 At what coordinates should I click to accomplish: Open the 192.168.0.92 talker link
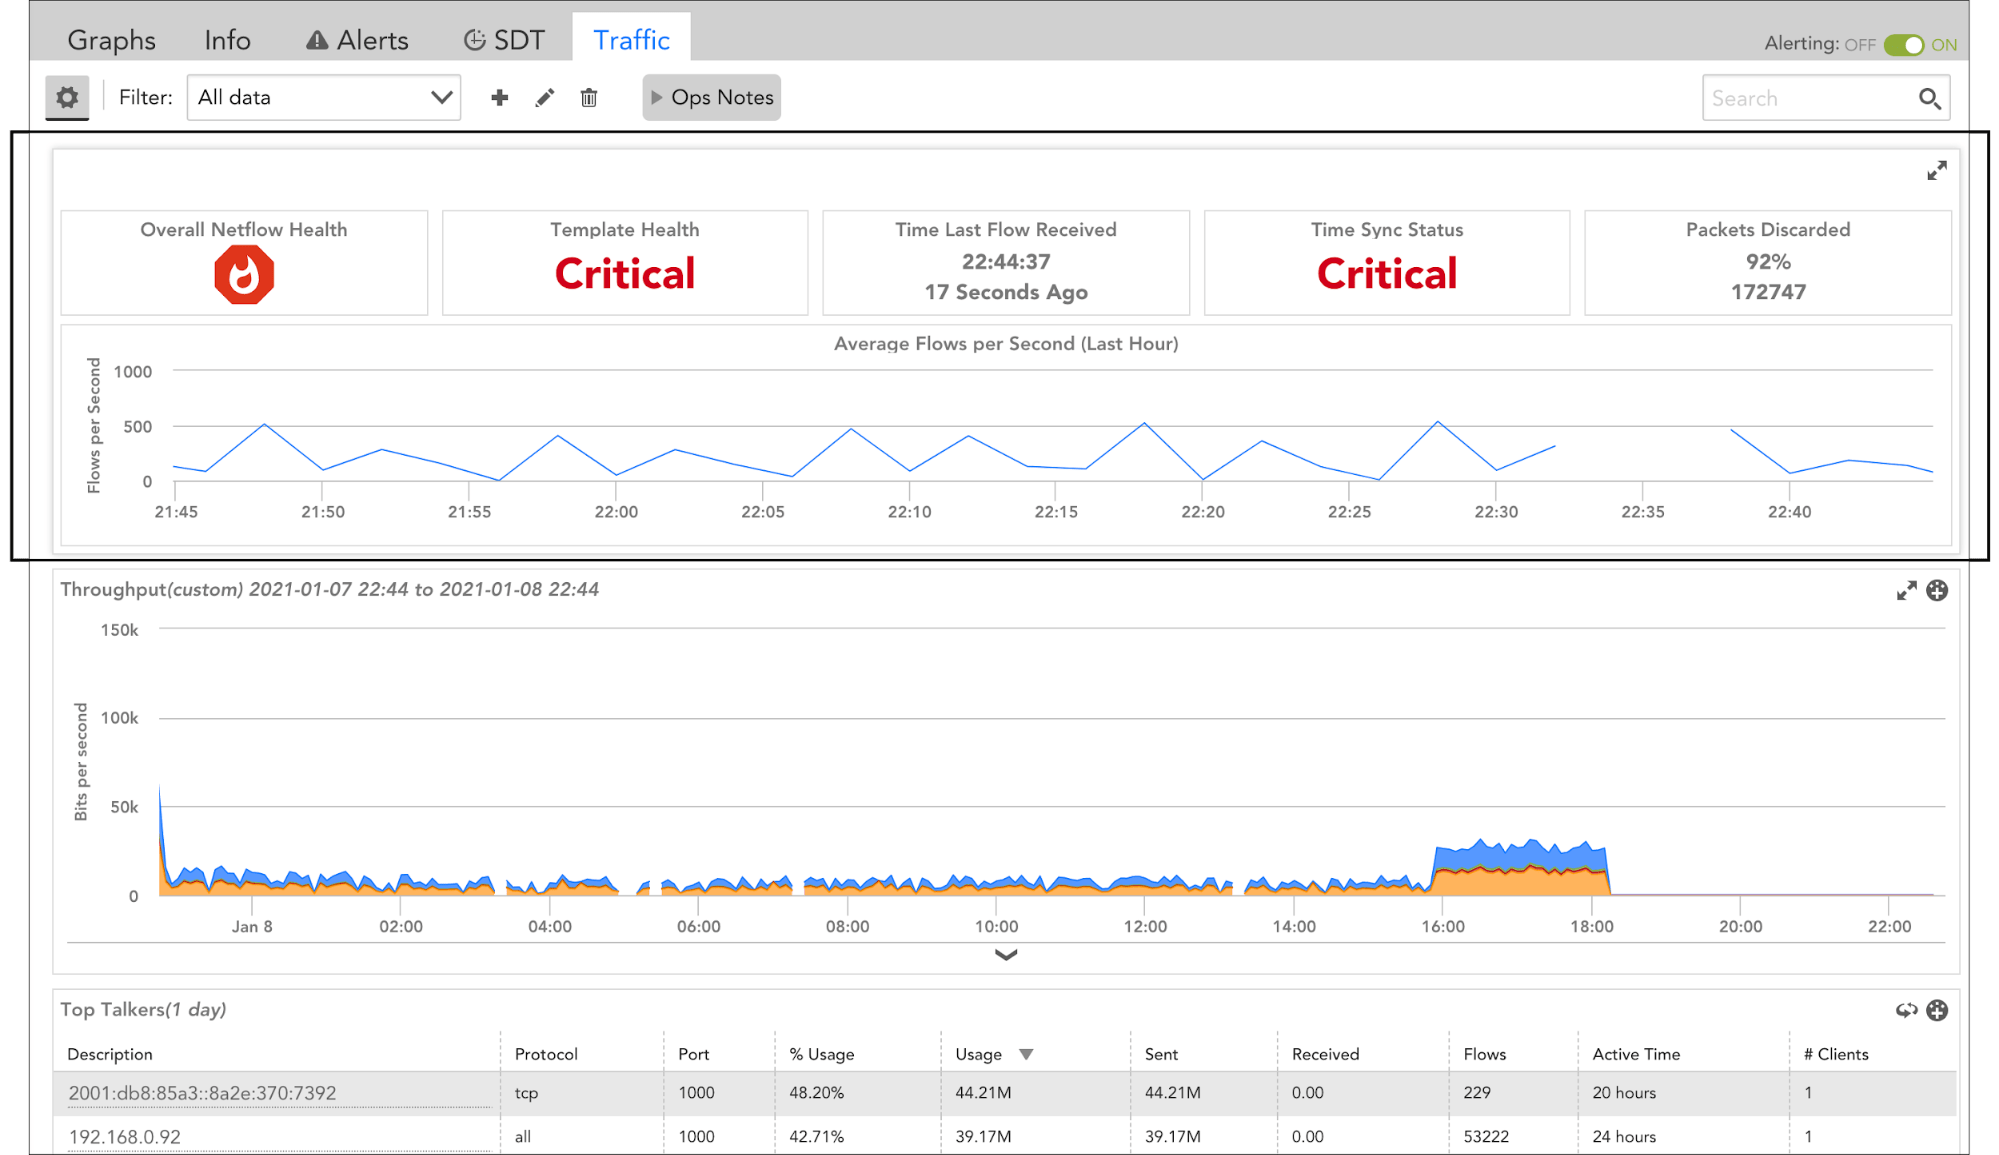pos(125,1137)
